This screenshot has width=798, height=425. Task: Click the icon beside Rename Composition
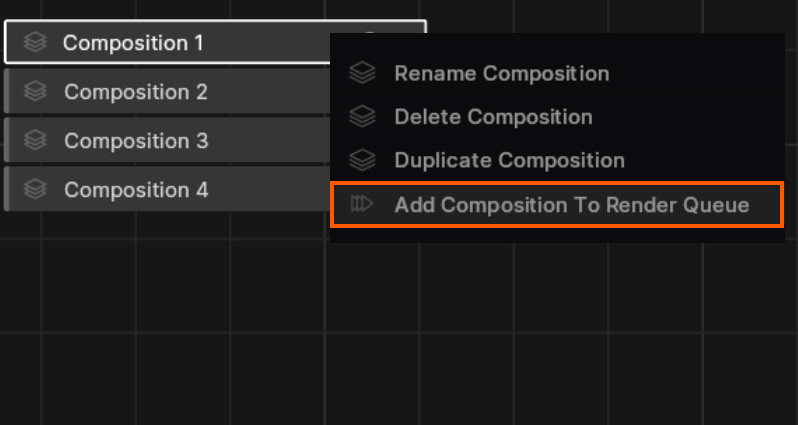tap(362, 74)
